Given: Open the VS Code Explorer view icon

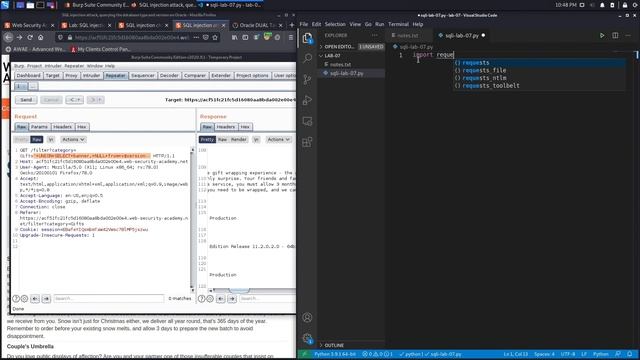Looking at the screenshot, I should pyautogui.click(x=307, y=38).
